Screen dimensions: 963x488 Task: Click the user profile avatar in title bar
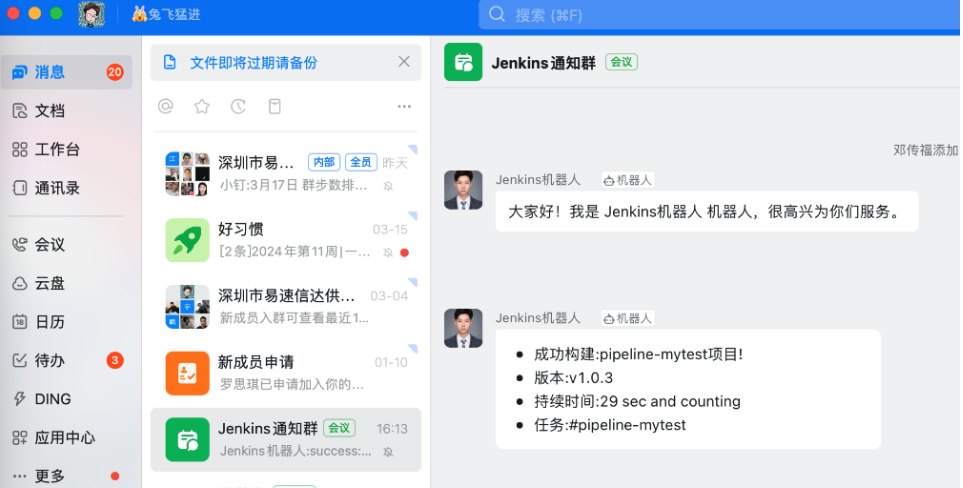(x=92, y=14)
